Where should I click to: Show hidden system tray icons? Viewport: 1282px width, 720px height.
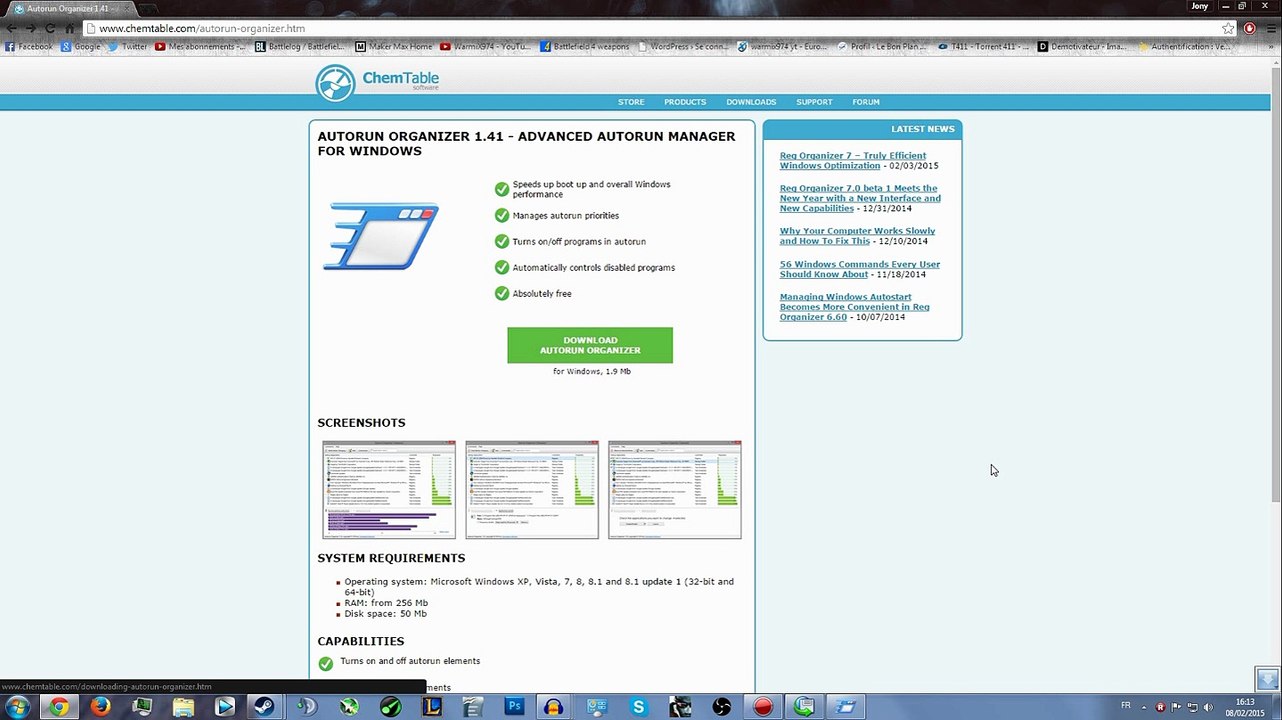1144,707
